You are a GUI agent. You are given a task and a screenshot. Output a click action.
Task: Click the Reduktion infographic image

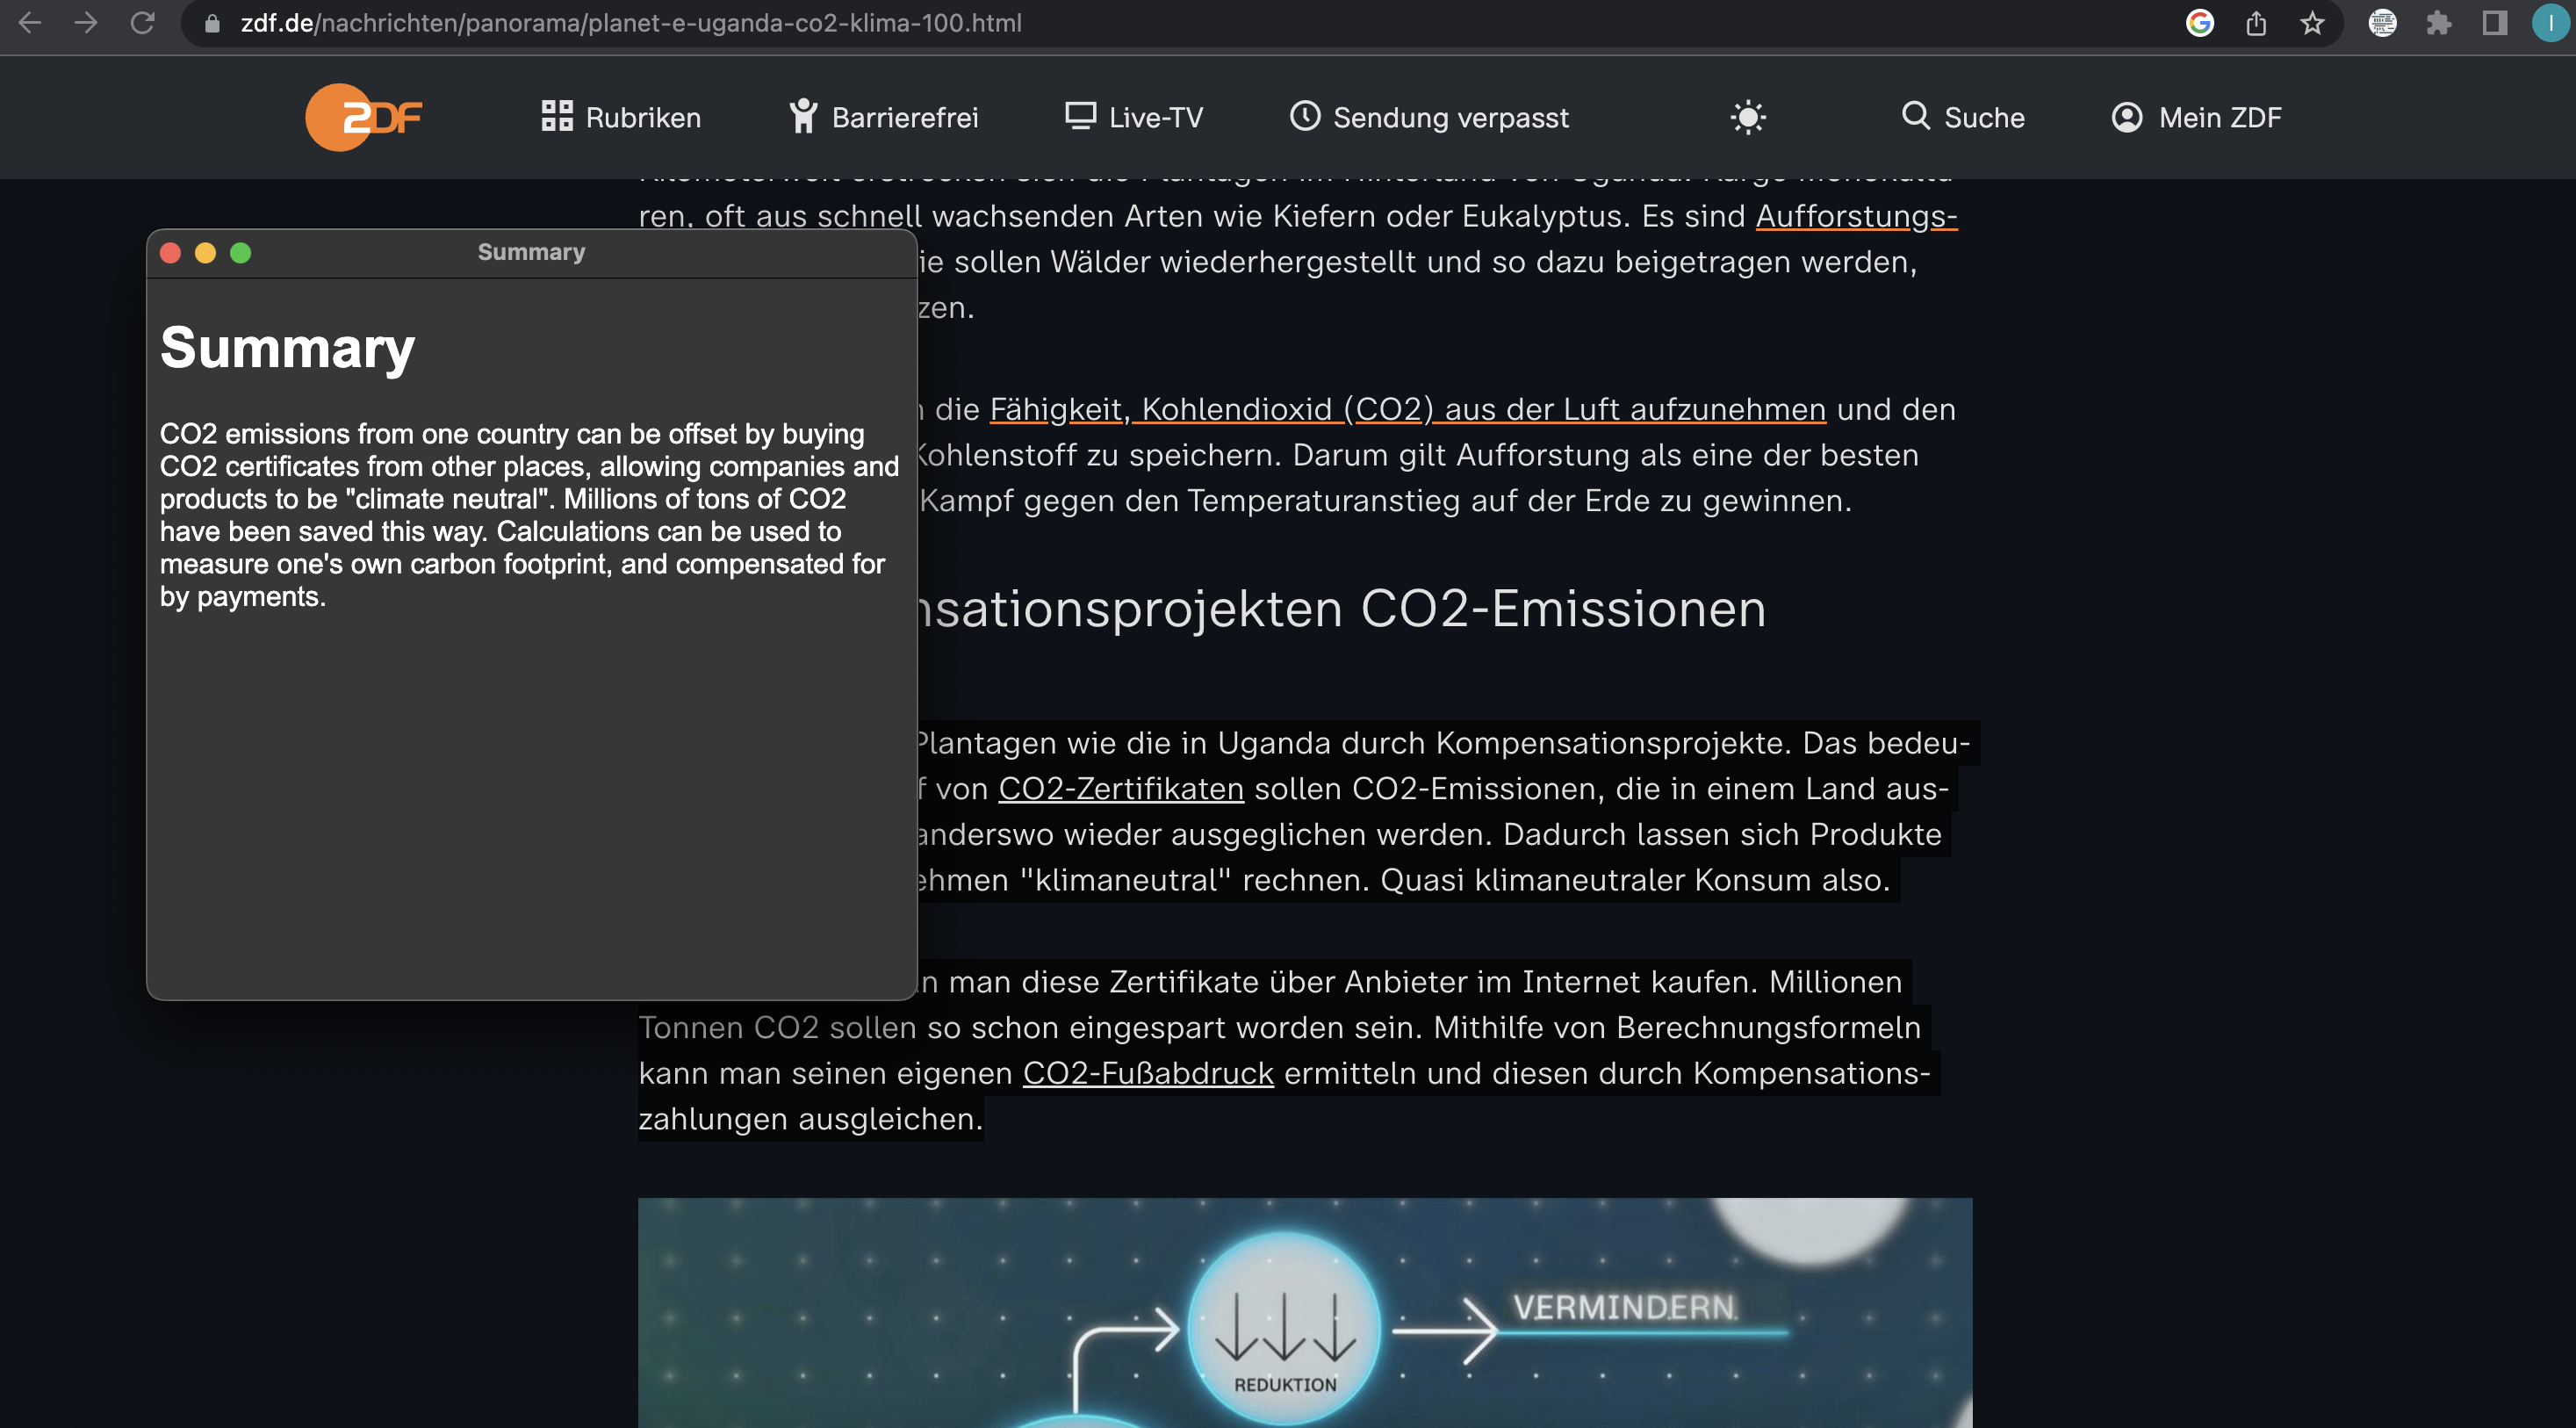(x=1305, y=1312)
